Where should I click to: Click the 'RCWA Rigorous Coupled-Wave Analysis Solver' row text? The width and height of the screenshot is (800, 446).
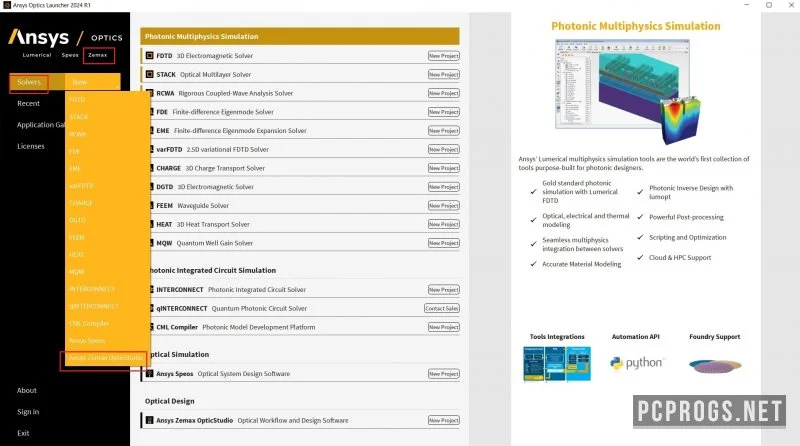224,93
